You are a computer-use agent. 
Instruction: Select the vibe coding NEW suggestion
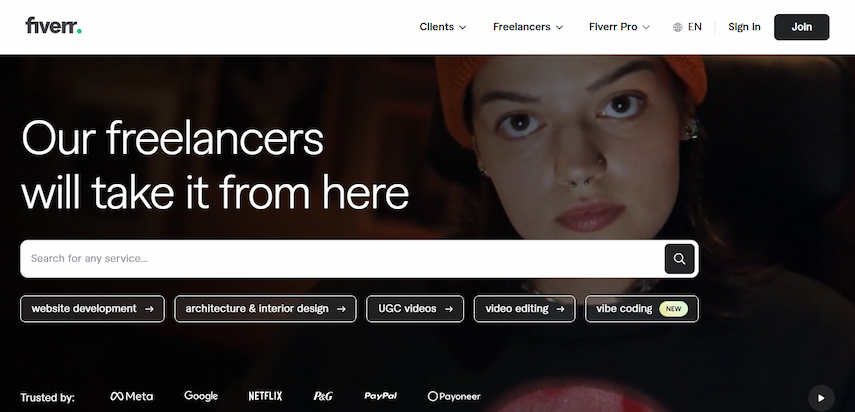(642, 309)
